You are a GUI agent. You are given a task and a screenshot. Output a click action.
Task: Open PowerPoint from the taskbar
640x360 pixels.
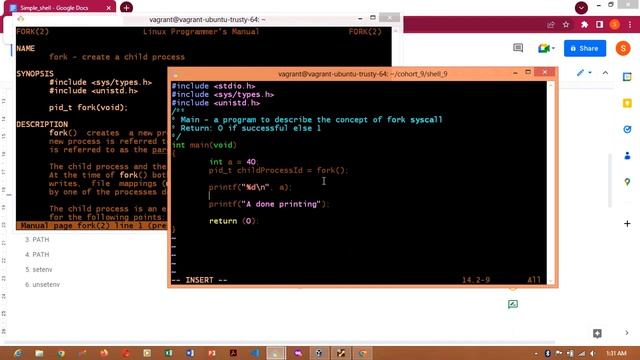pyautogui.click(x=211, y=353)
